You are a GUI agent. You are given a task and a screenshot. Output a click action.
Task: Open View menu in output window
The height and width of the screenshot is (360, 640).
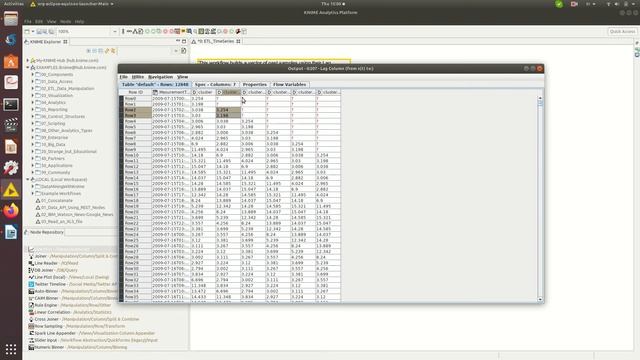tap(182, 77)
